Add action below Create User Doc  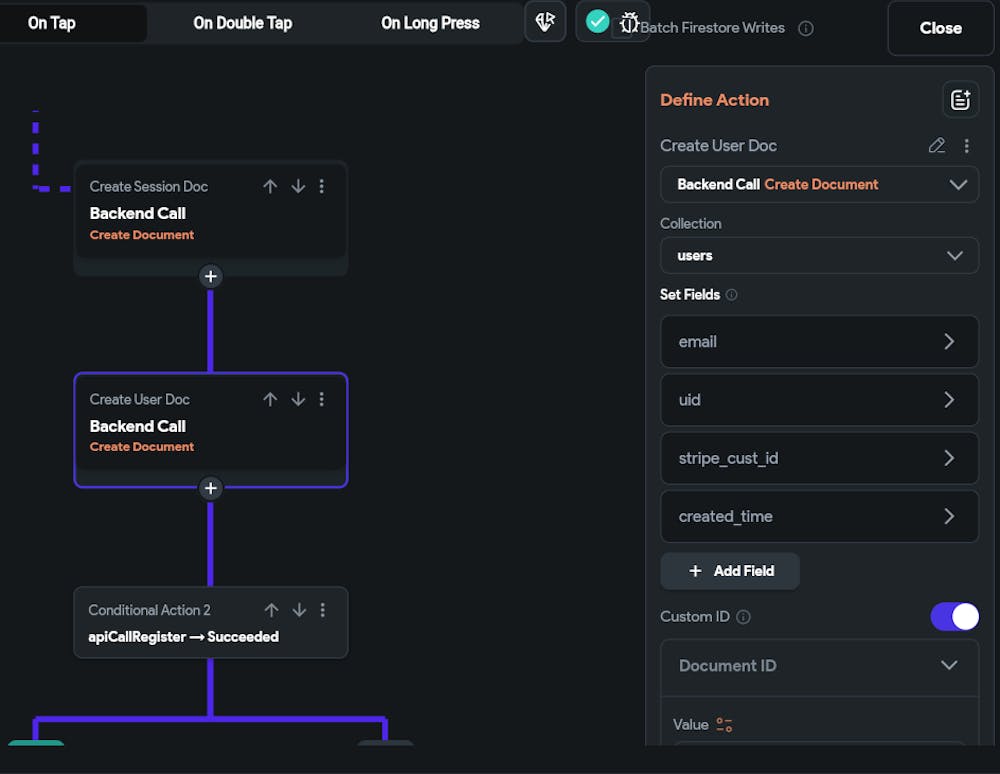[210, 488]
